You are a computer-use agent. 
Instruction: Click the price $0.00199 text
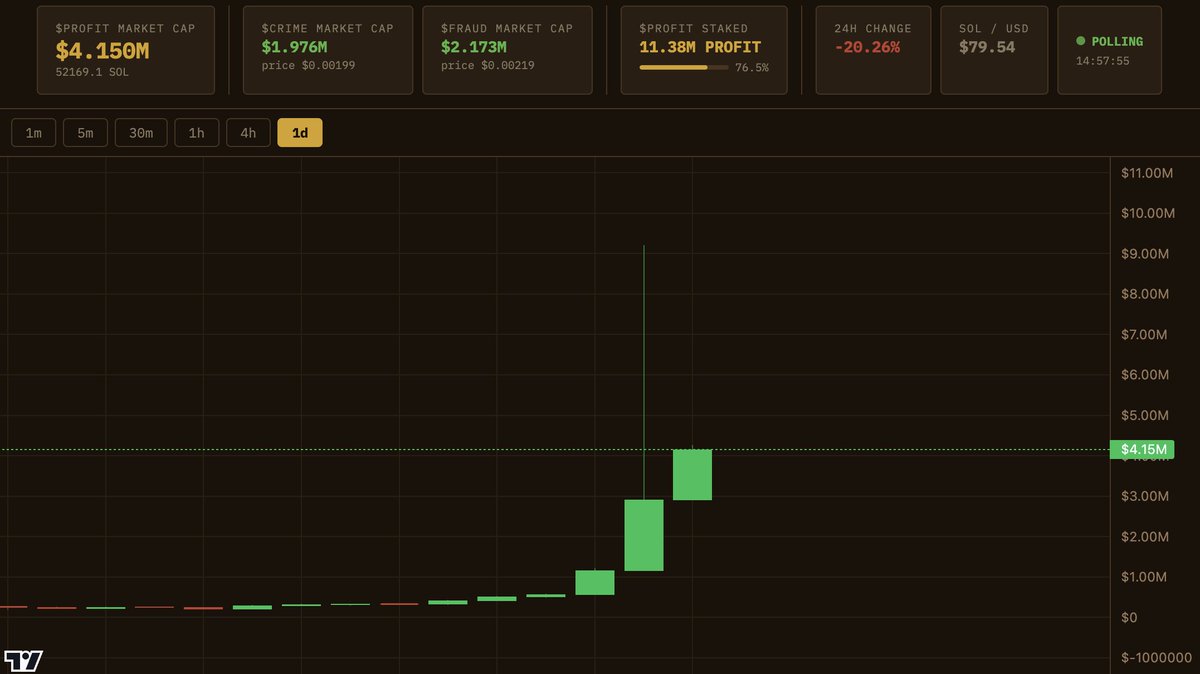point(309,65)
